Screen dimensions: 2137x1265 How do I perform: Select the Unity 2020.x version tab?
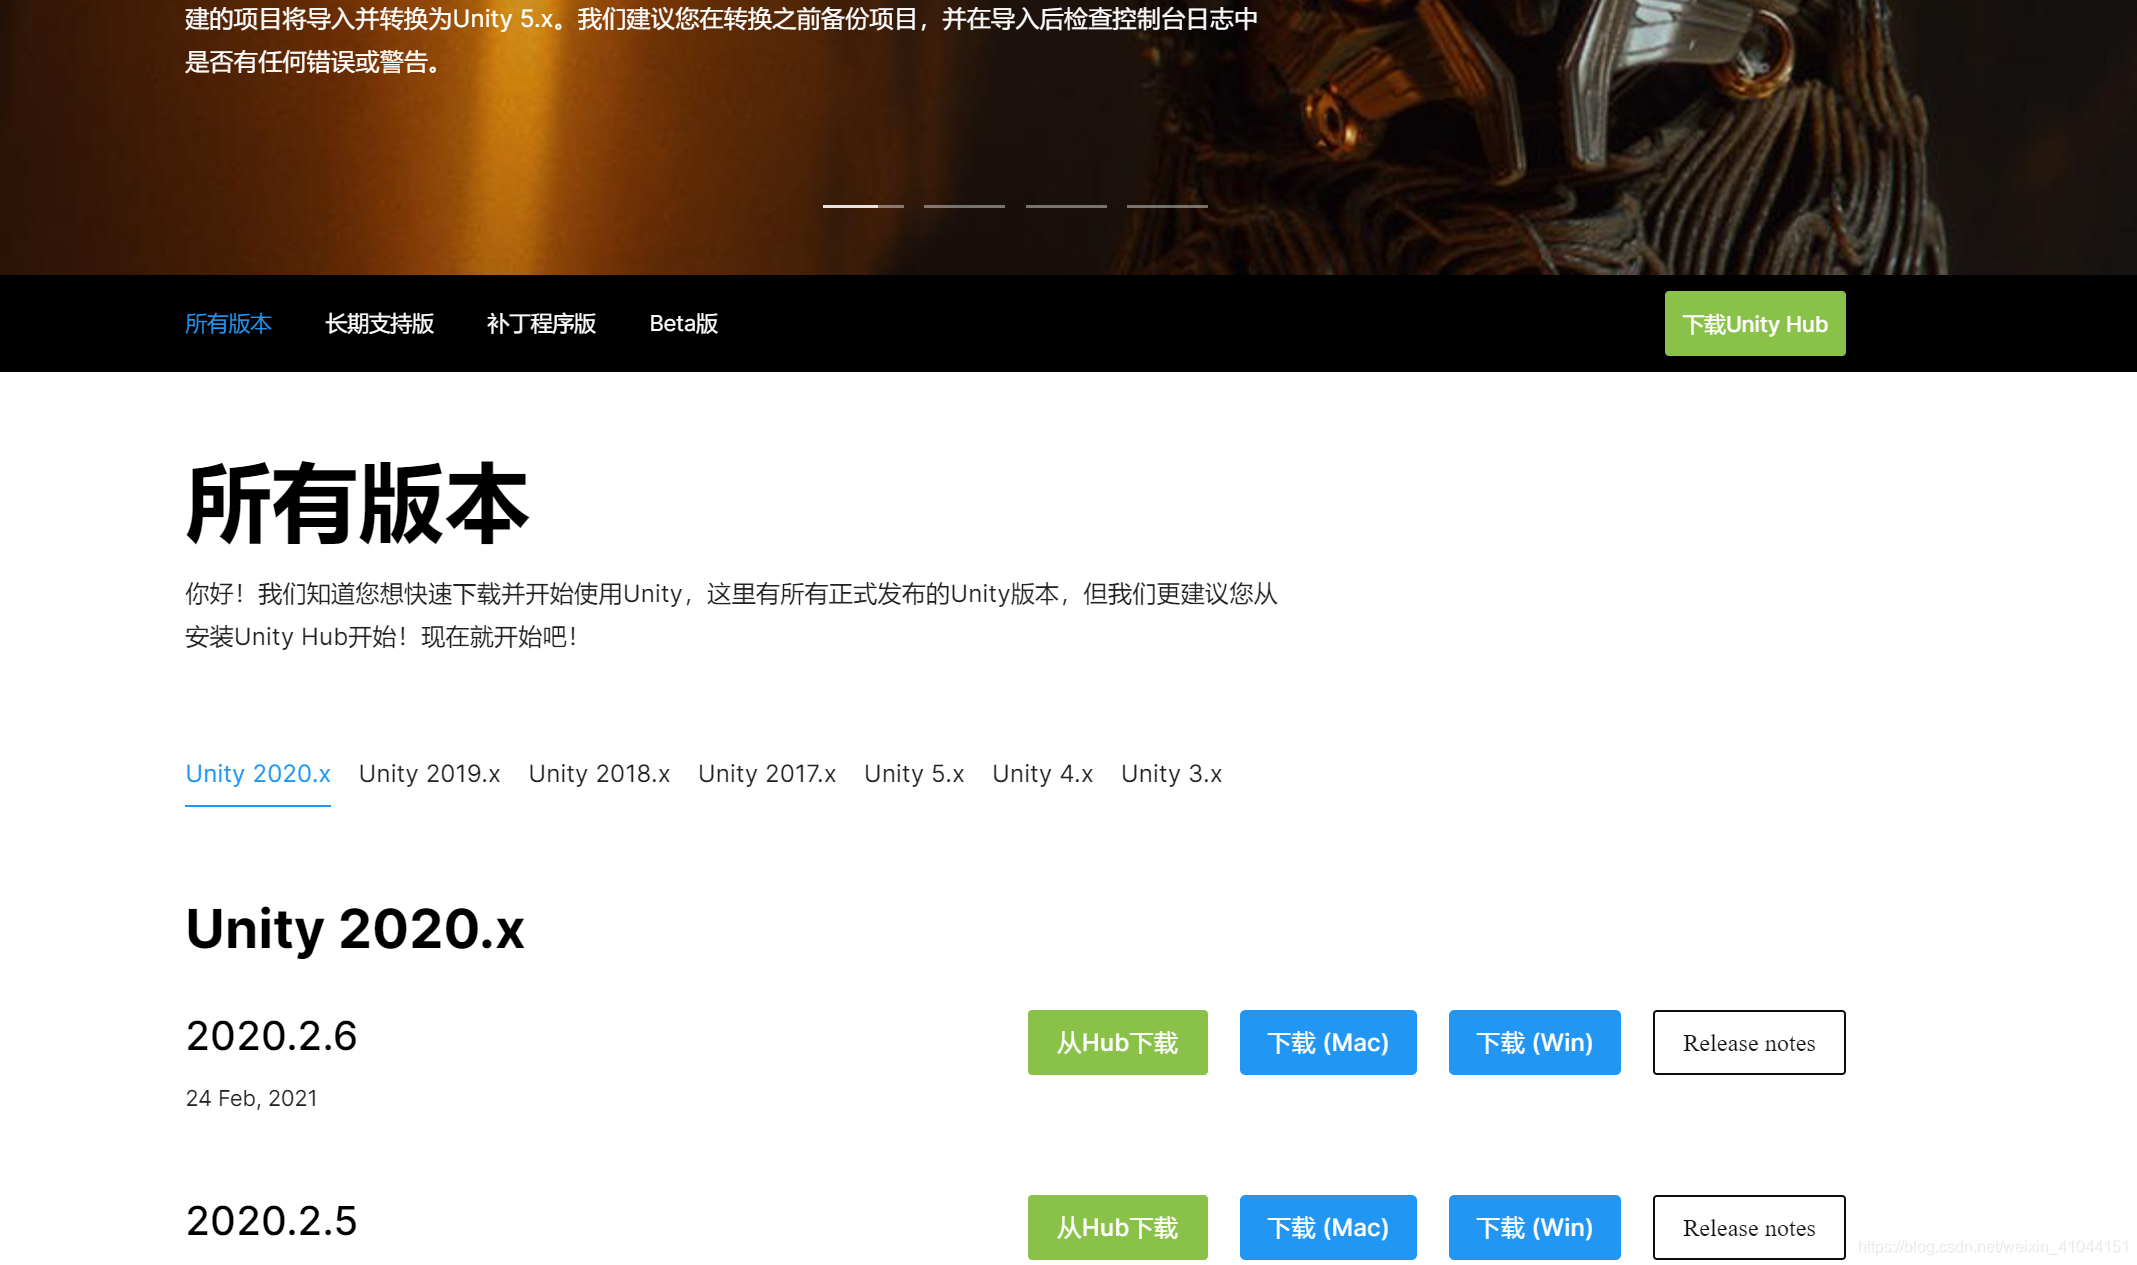[x=258, y=774]
